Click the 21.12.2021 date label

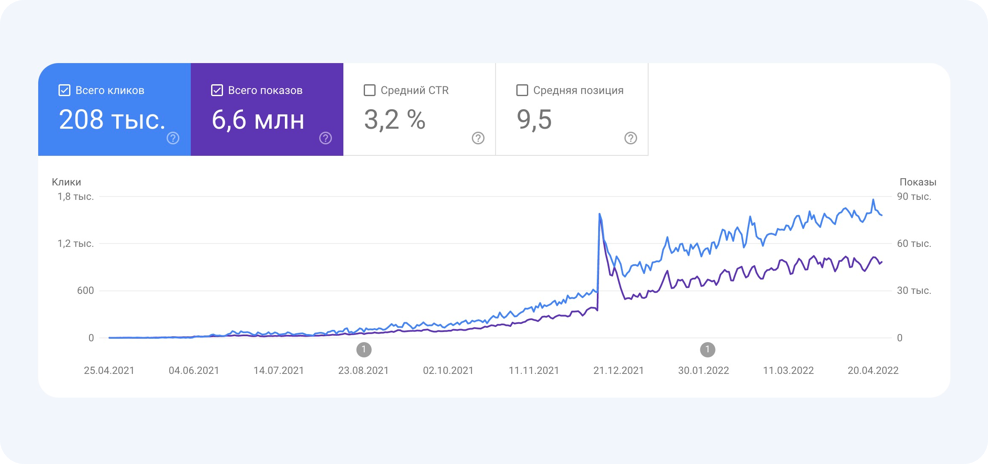click(618, 370)
